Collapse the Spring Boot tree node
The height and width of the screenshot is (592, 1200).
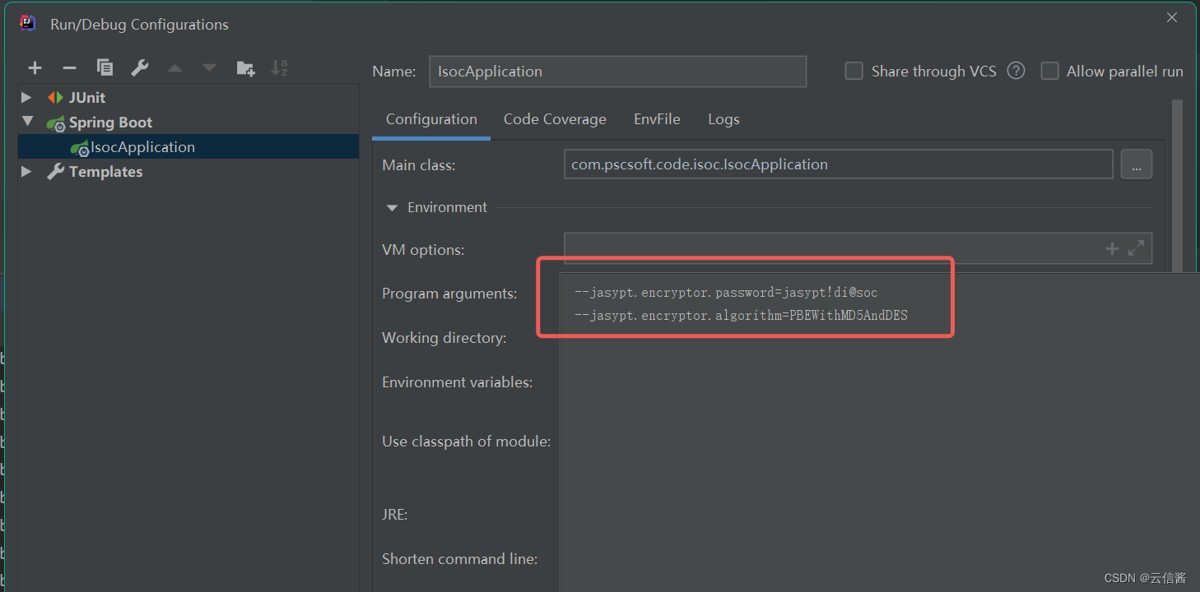pyautogui.click(x=26, y=123)
